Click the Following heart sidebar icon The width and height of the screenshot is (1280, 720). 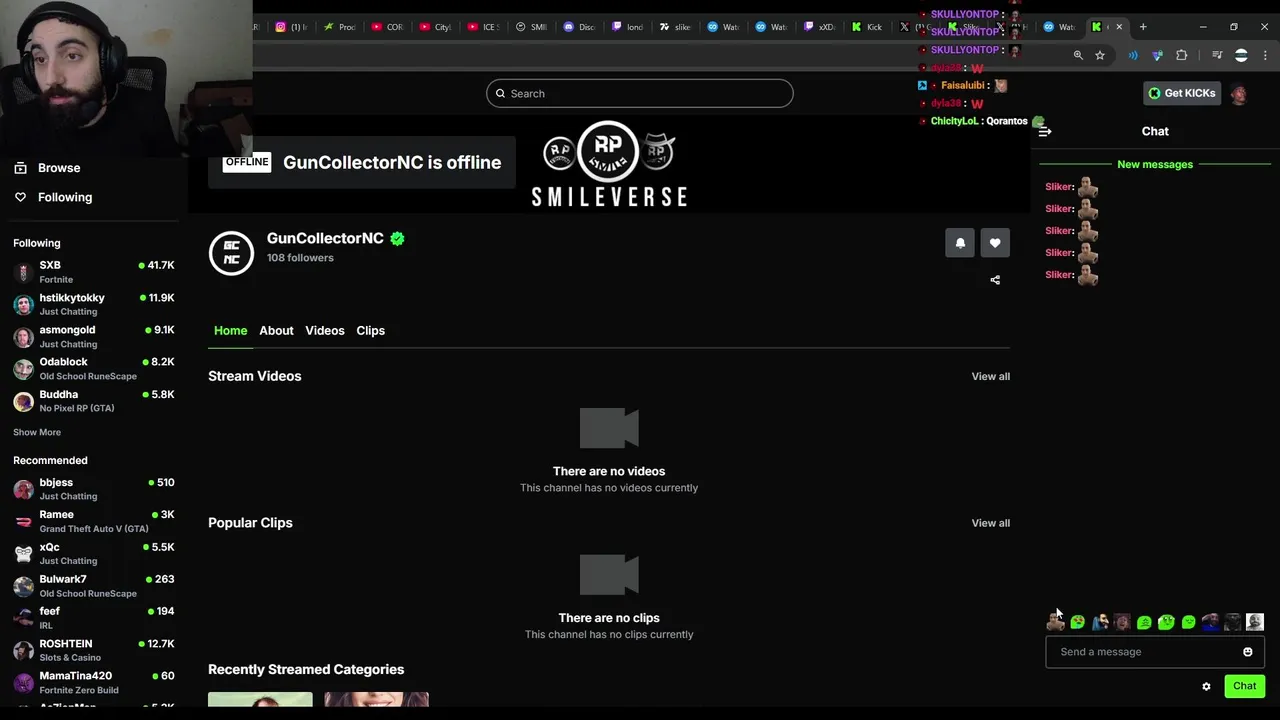click(20, 197)
